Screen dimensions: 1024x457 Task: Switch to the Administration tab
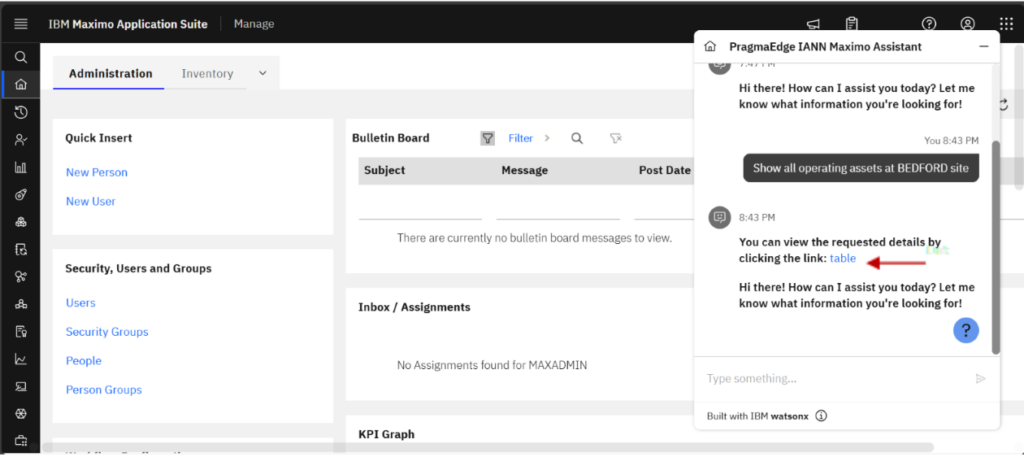[110, 74]
